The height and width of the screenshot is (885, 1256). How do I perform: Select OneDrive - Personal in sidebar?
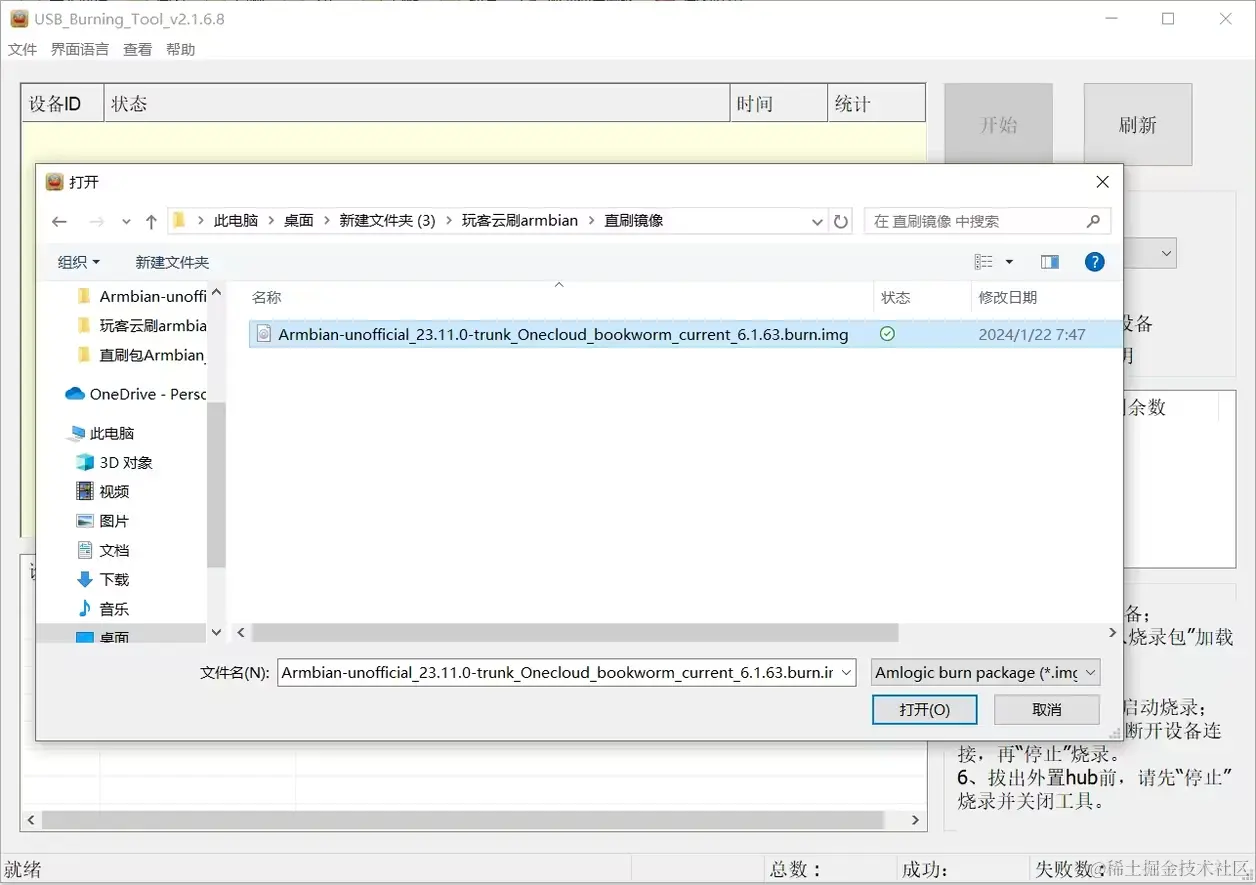[x=135, y=394]
